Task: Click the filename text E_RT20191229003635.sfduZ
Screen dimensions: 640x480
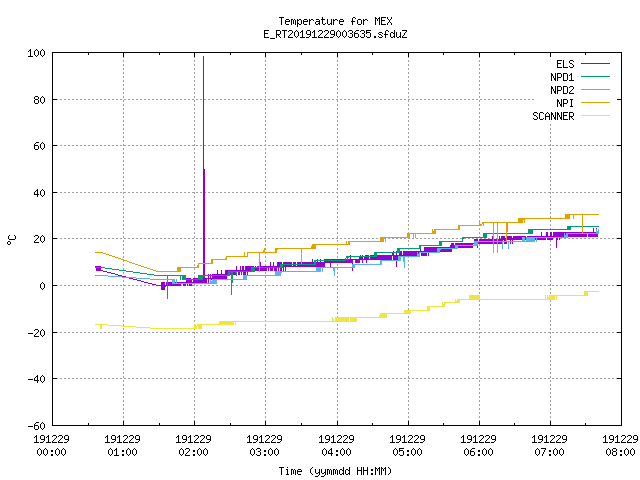Action: pyautogui.click(x=336, y=34)
